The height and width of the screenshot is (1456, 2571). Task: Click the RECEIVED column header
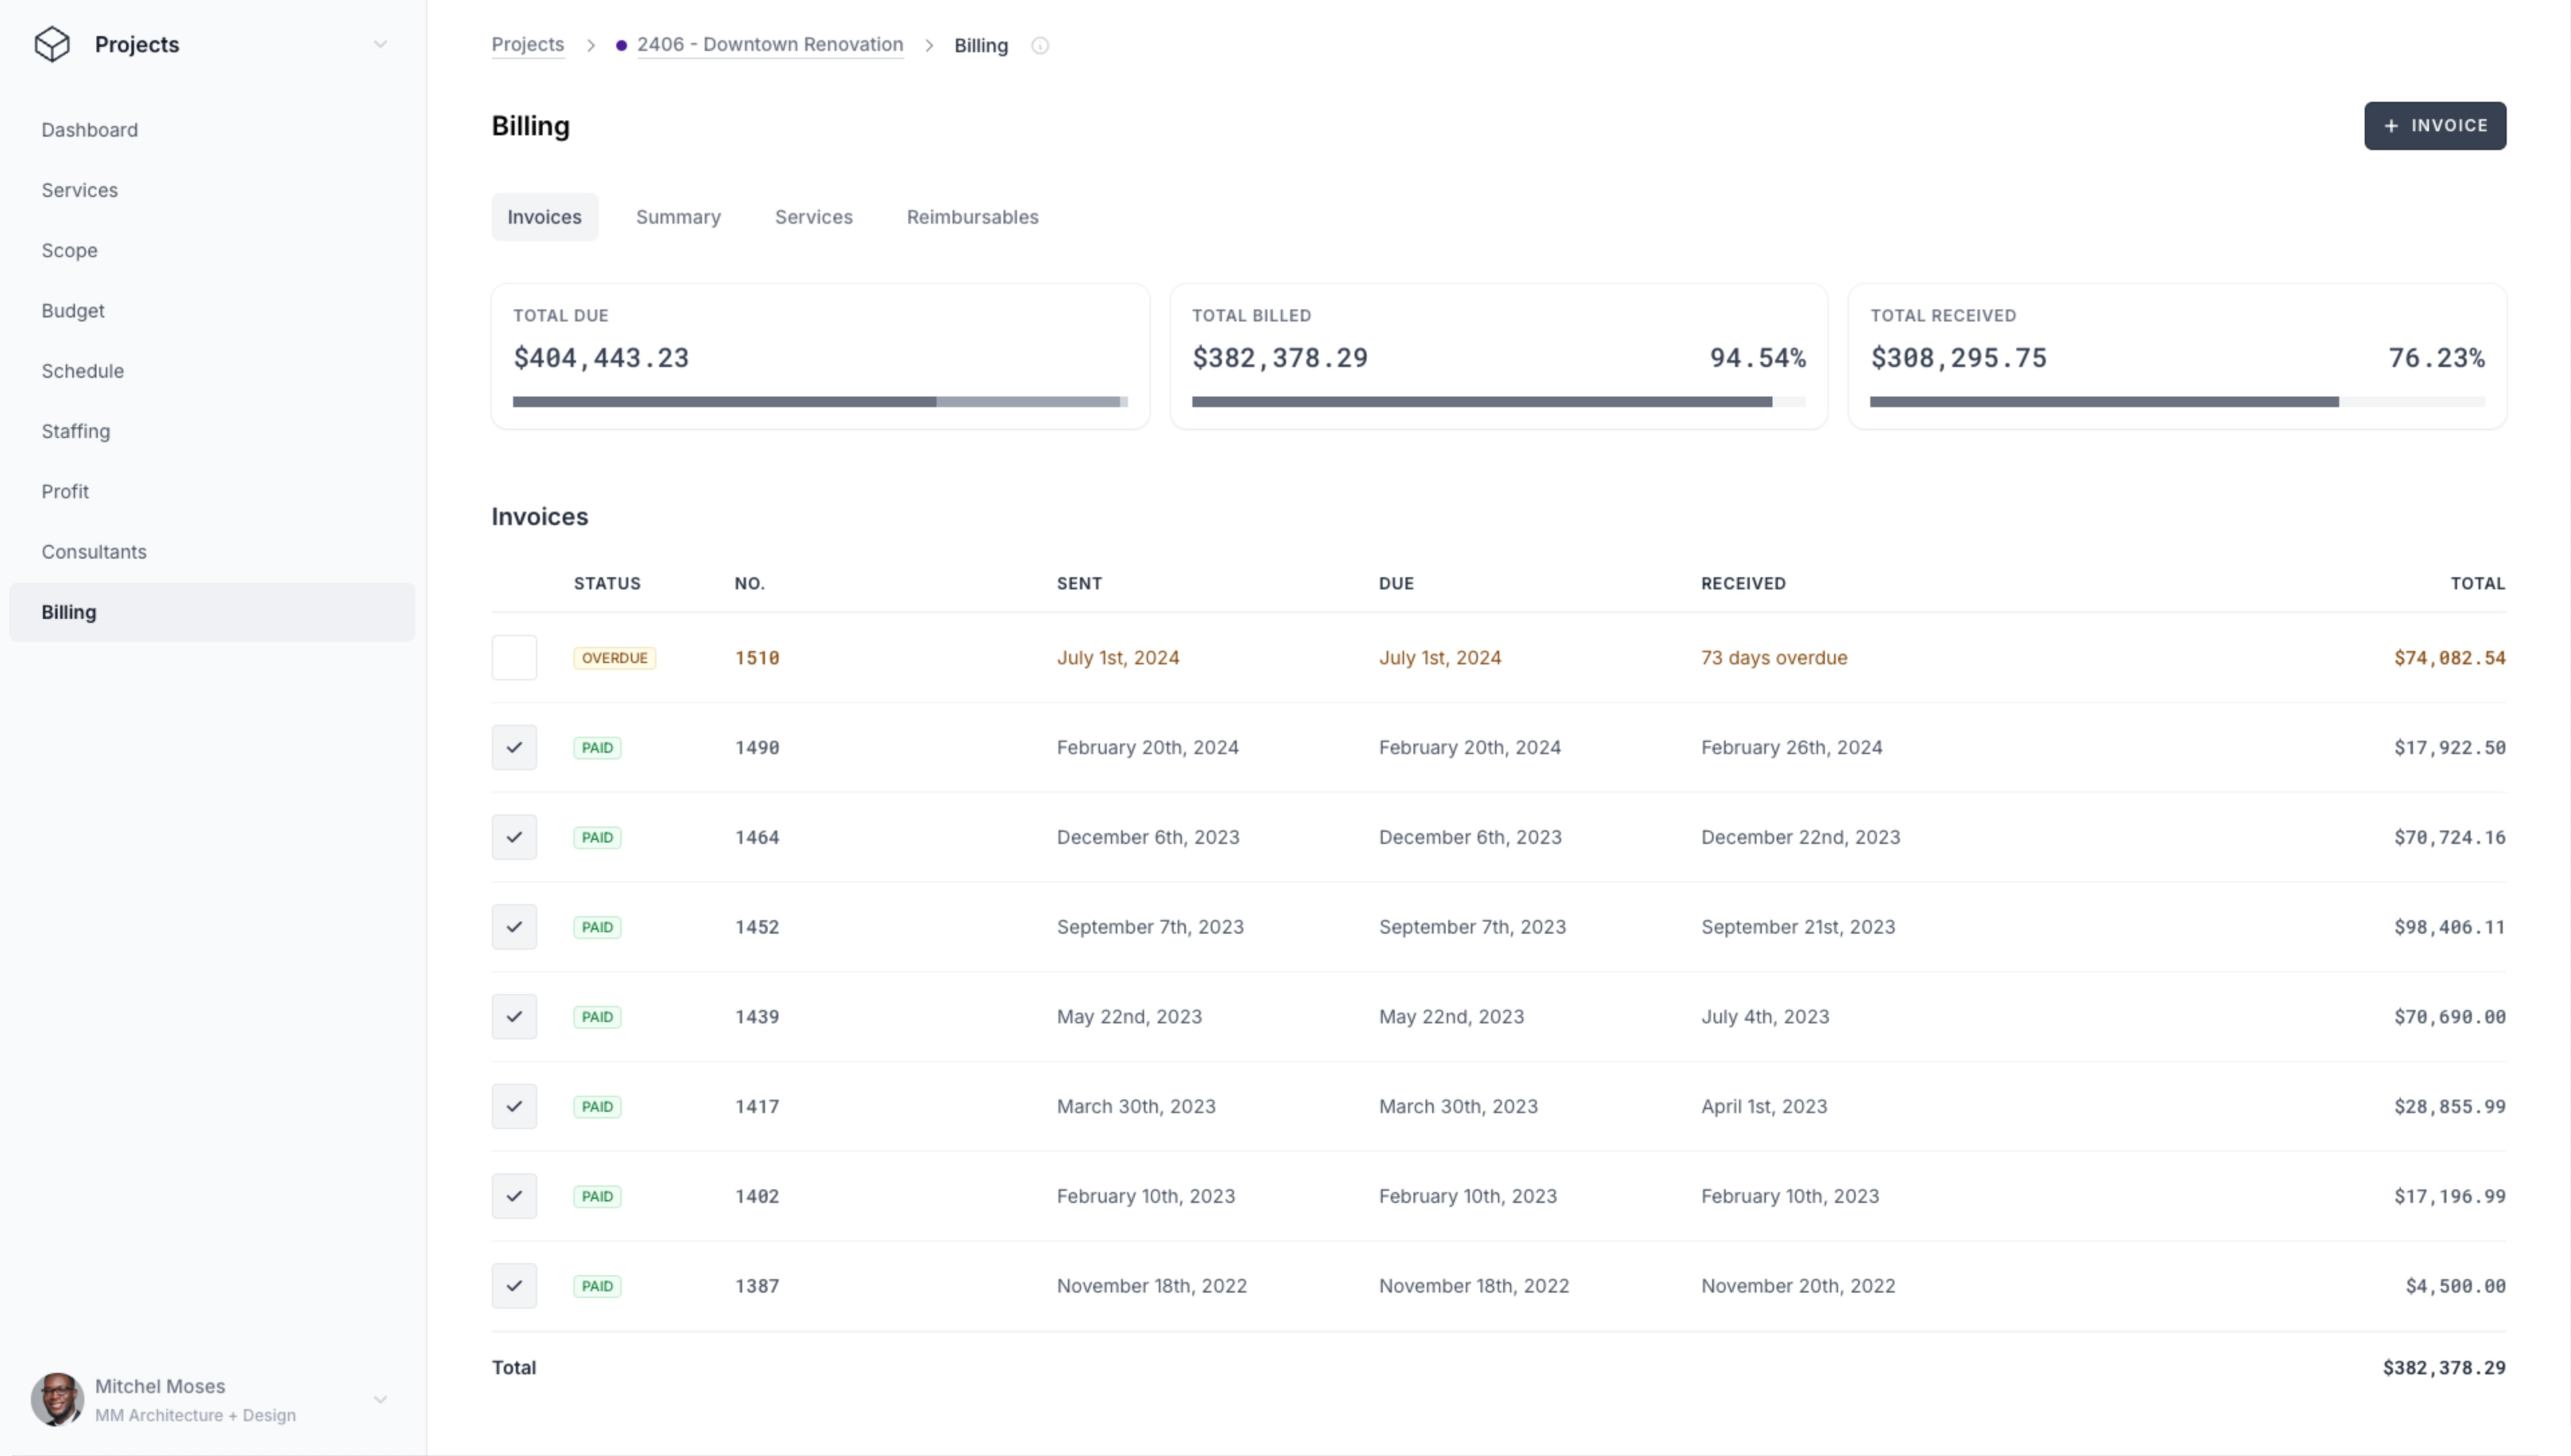tap(1743, 583)
